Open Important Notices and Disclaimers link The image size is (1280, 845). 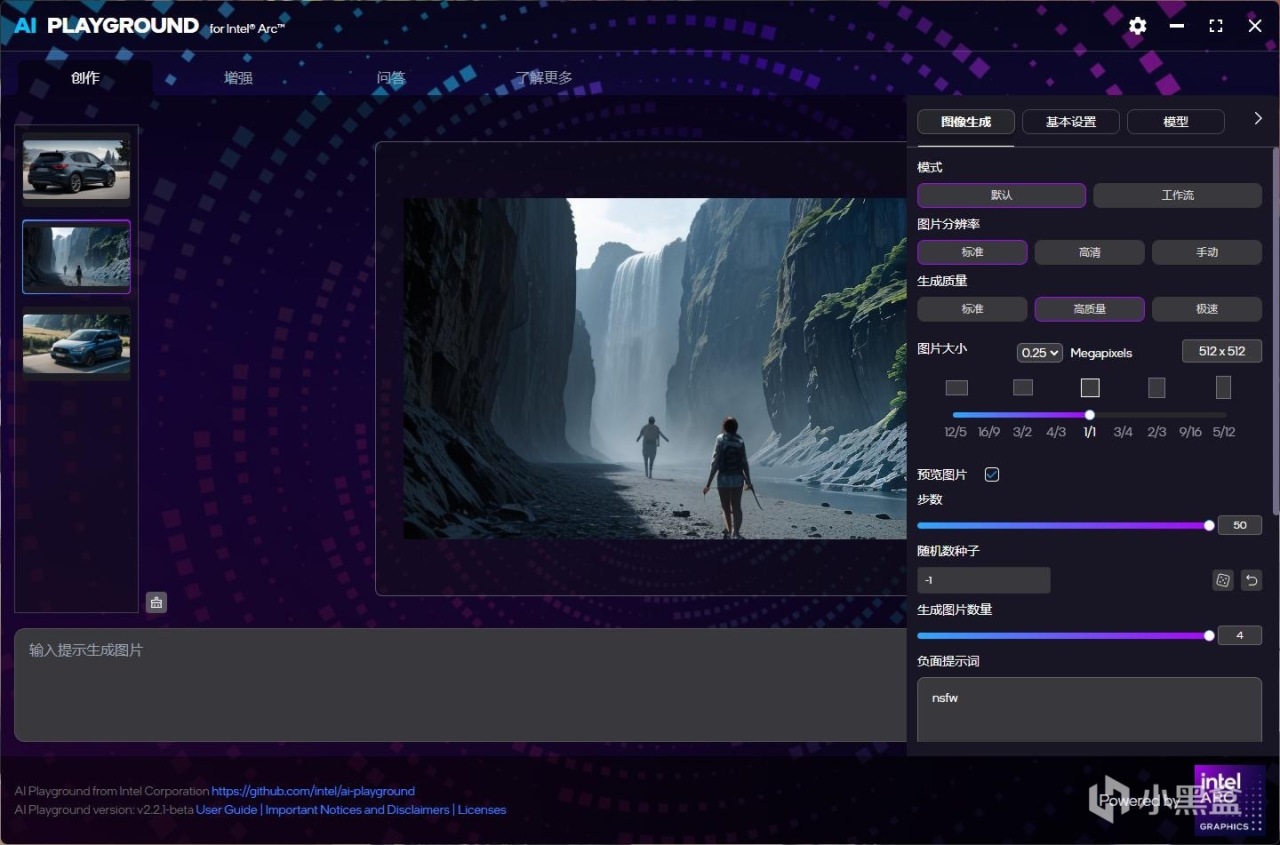pos(357,810)
